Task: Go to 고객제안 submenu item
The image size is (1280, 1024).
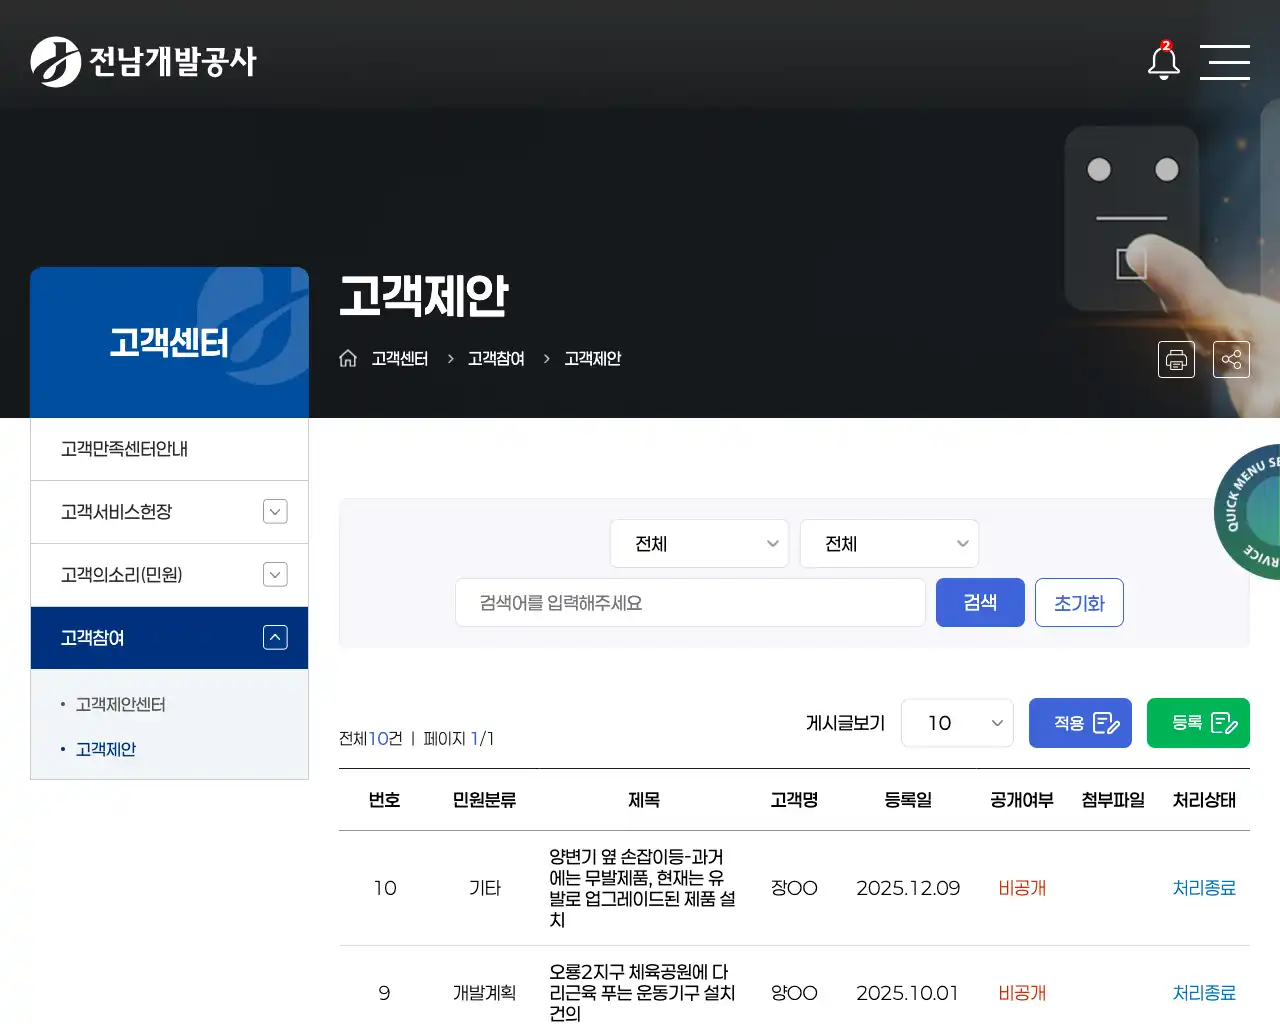Action: pos(105,749)
